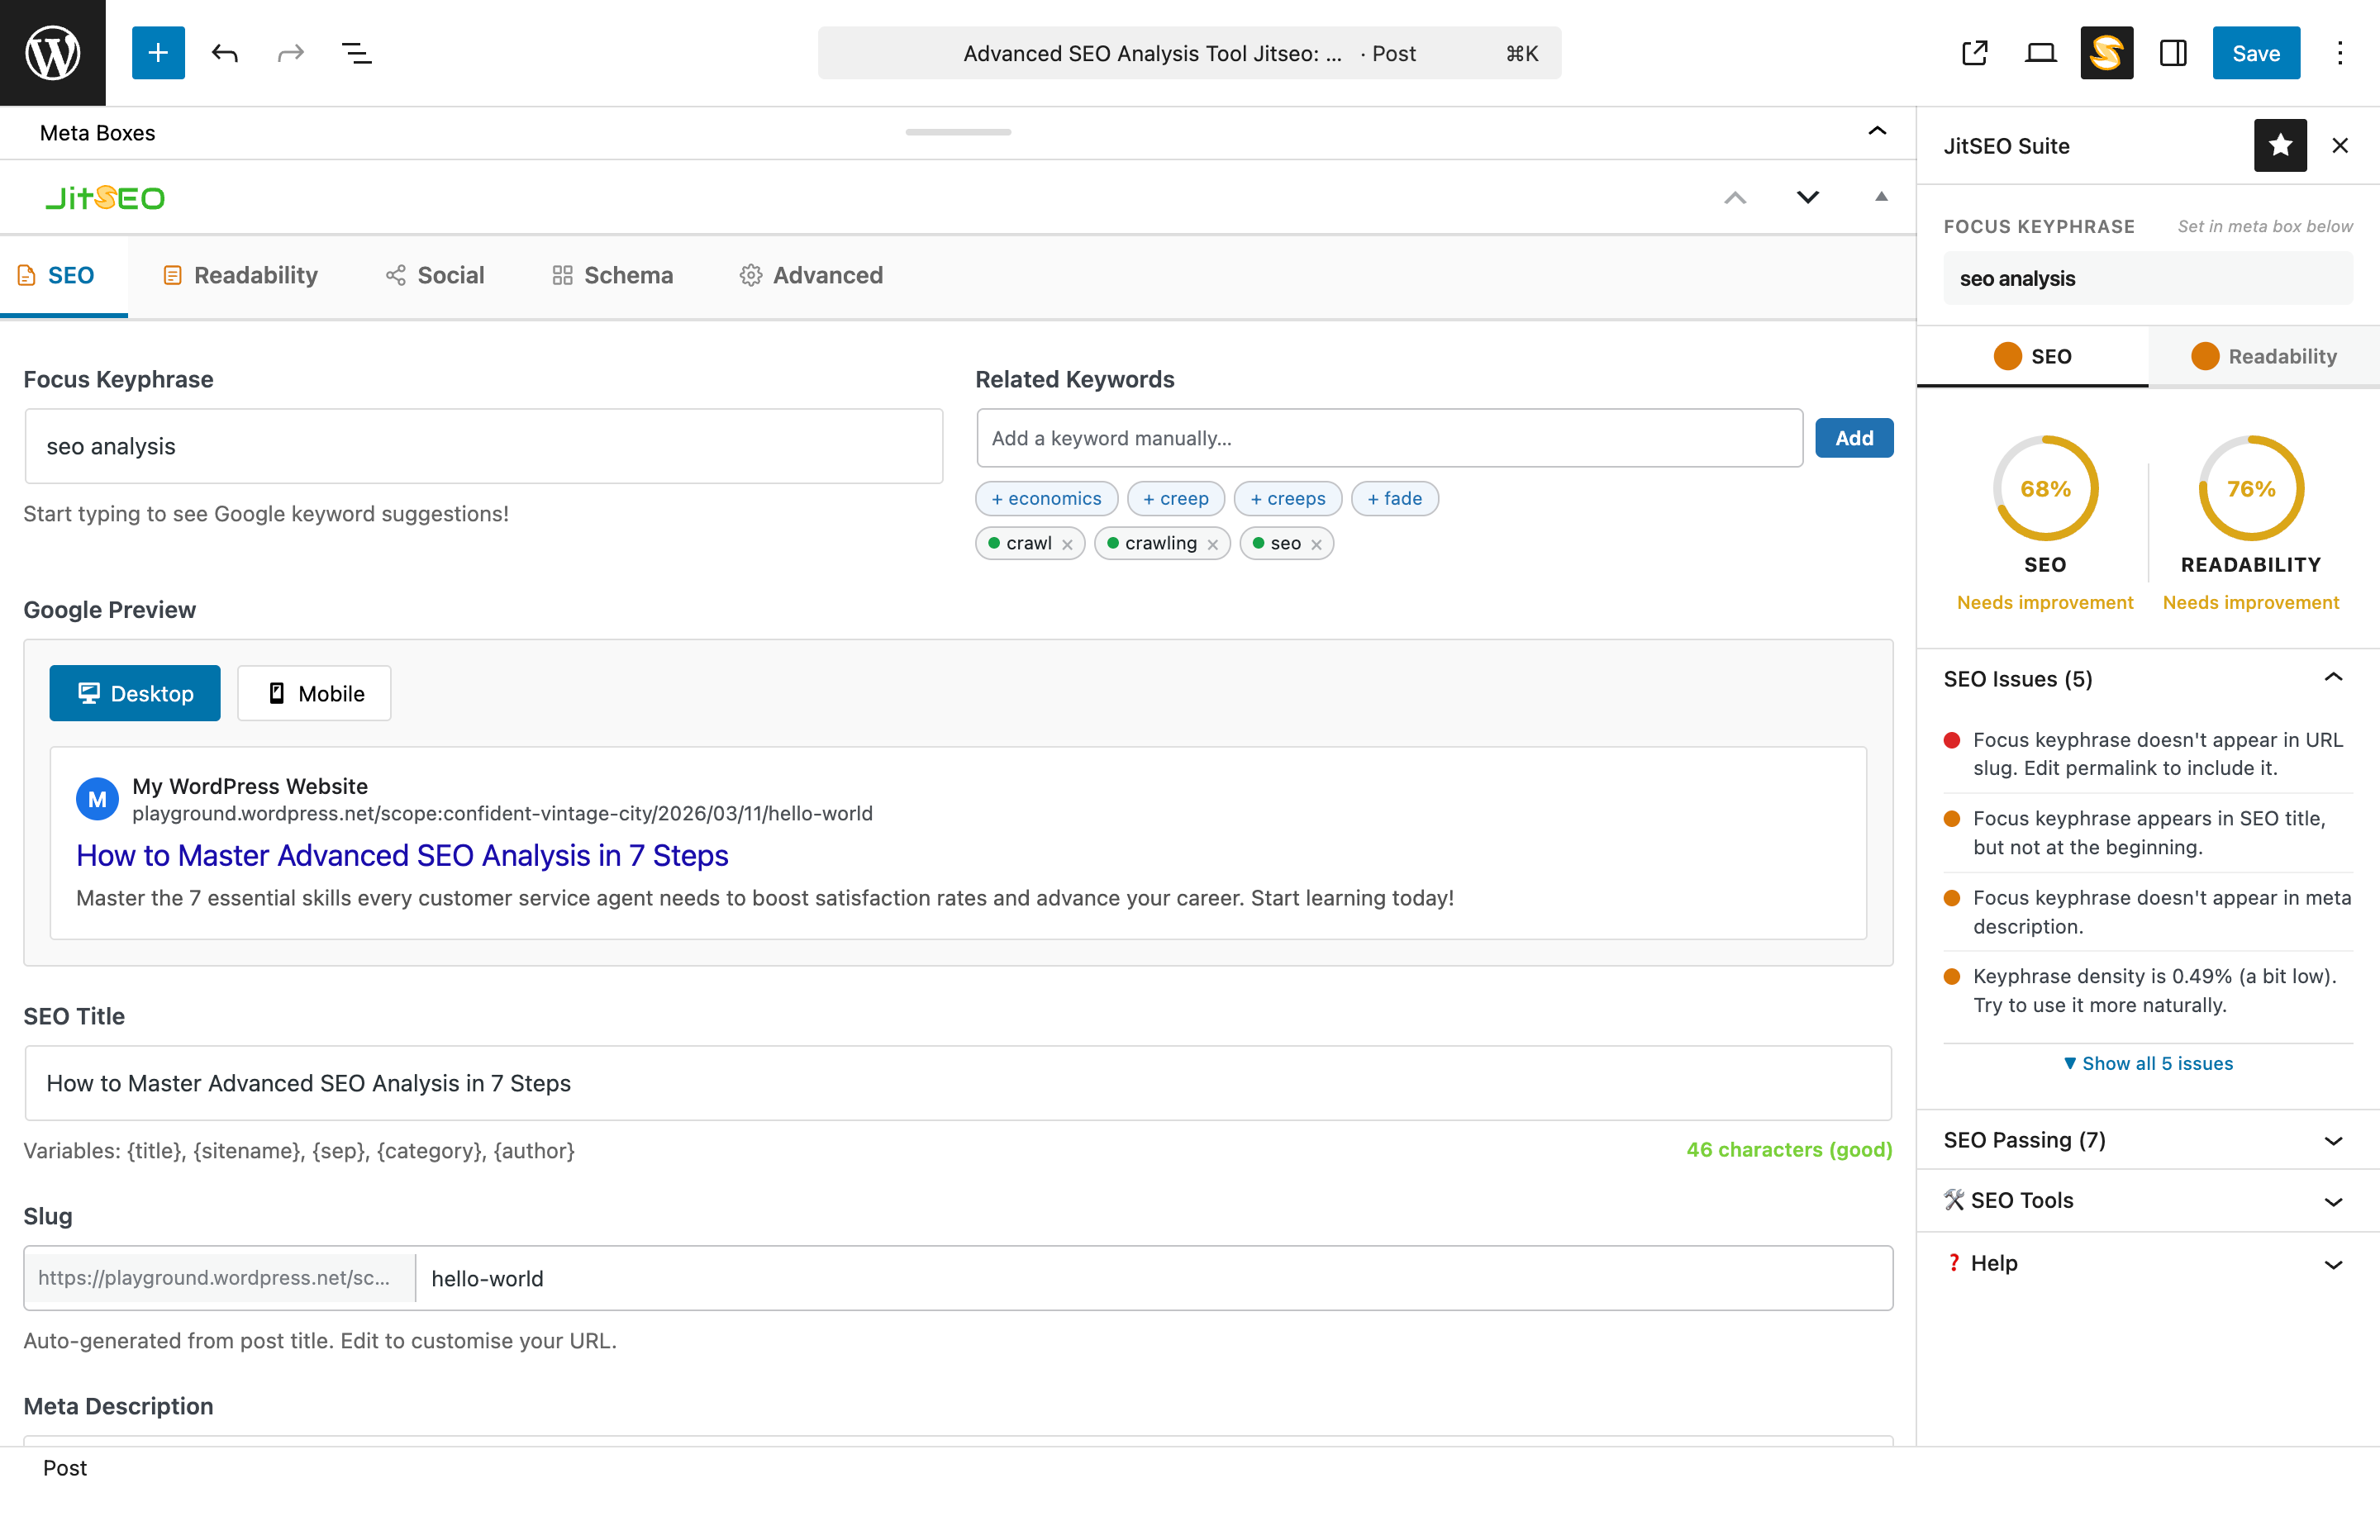The width and height of the screenshot is (2380, 1540).
Task: Toggle the settings sidebar panel icon
Action: coord(2173,53)
